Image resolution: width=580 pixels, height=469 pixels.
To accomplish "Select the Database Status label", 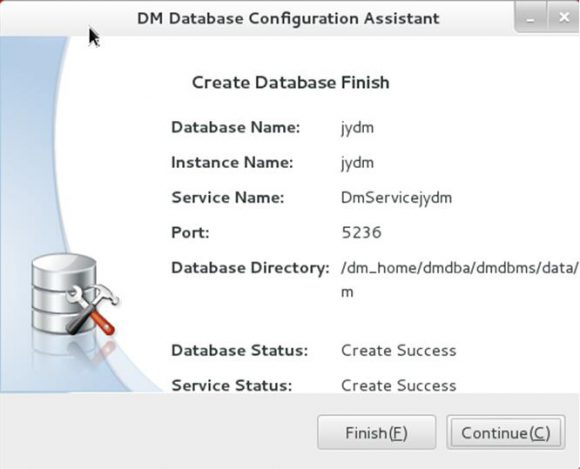I will coord(240,351).
